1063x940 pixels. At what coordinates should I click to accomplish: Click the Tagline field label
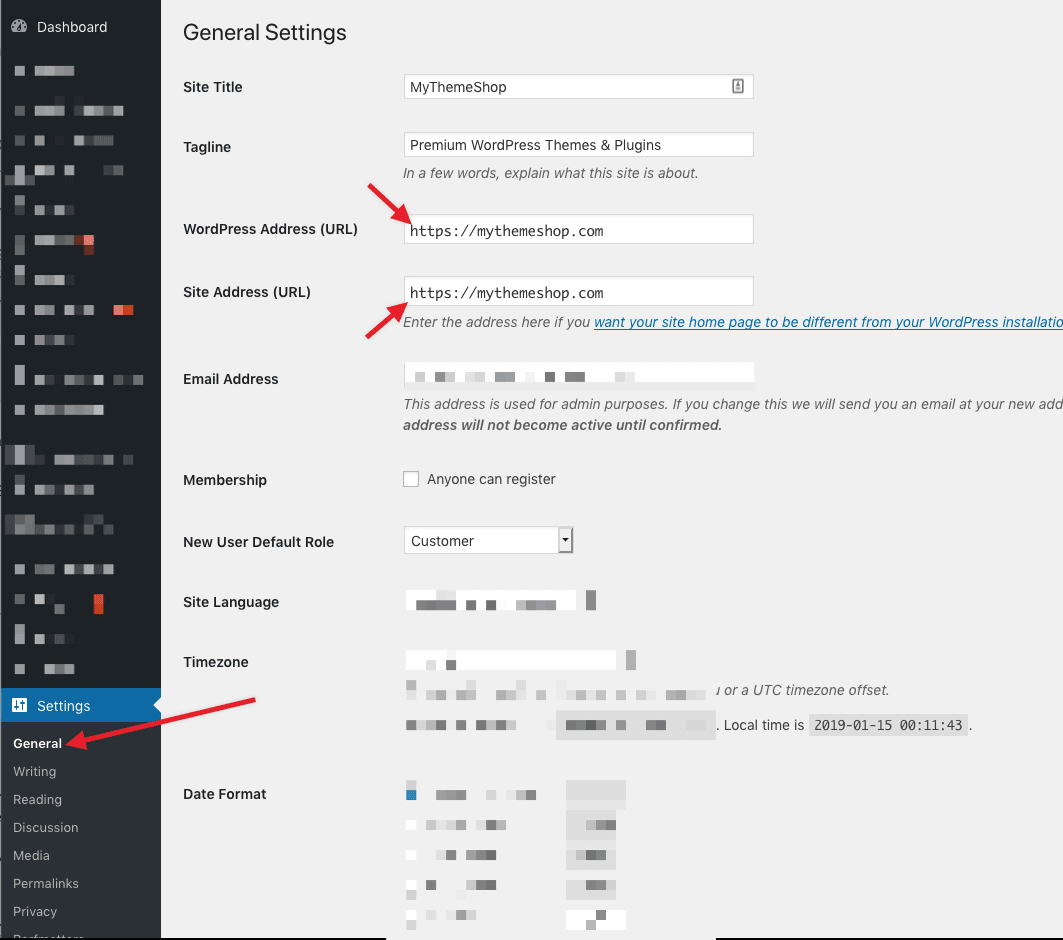coord(207,147)
